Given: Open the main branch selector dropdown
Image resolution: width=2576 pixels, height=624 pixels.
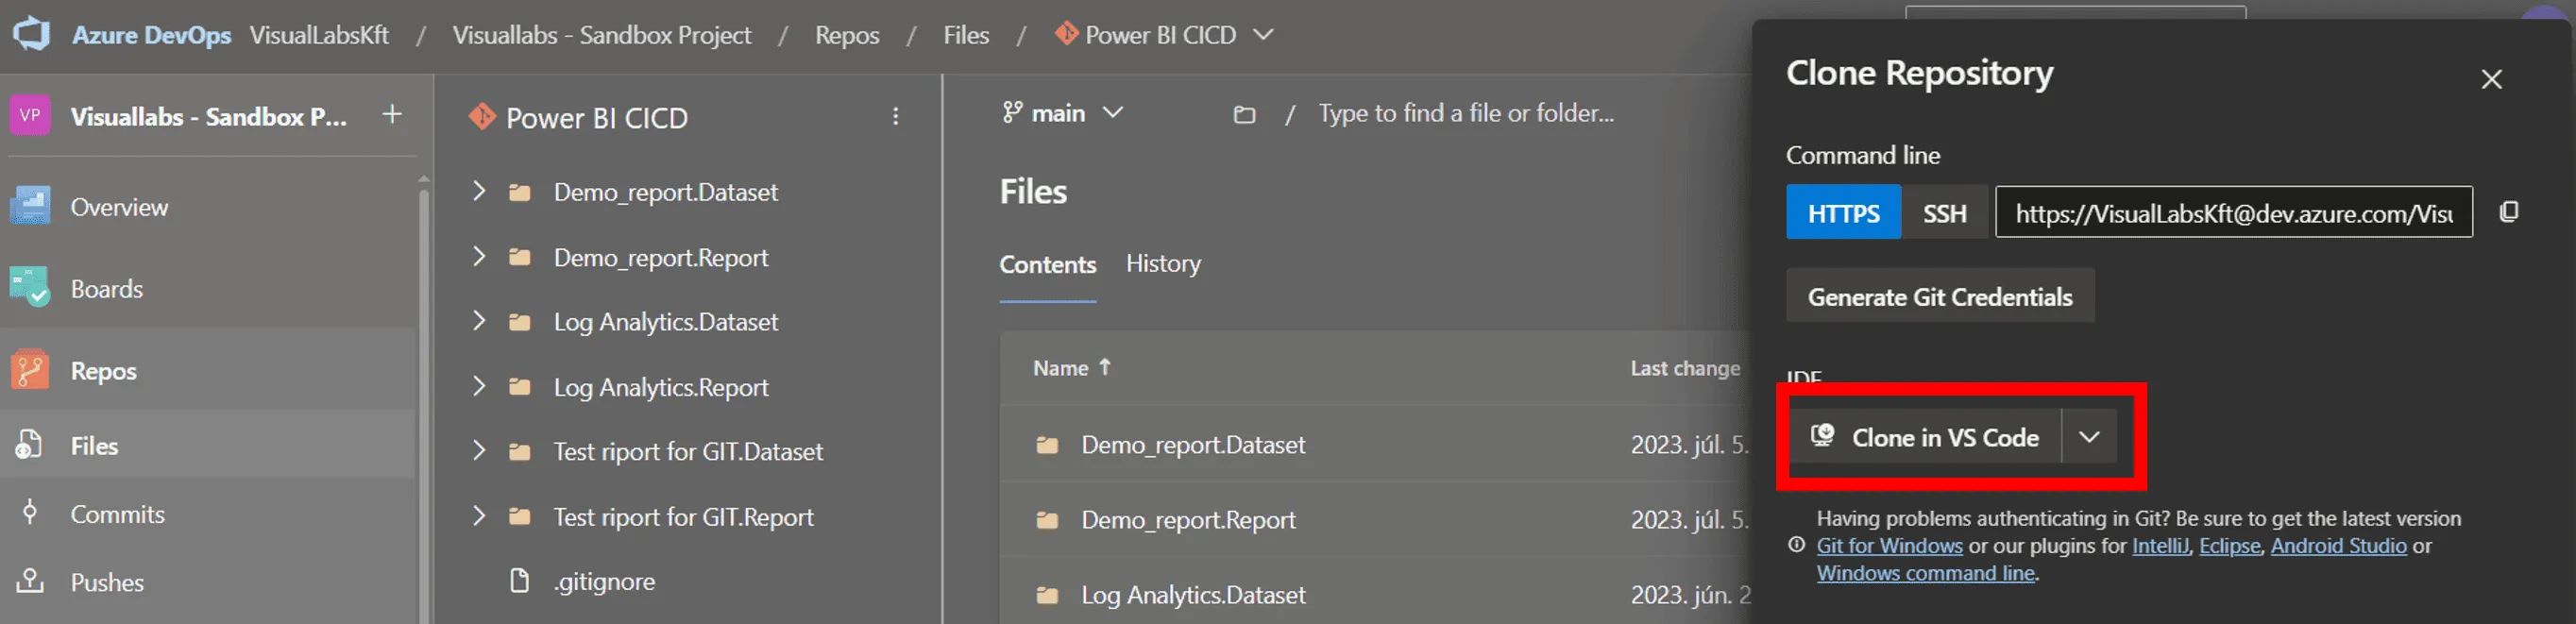Looking at the screenshot, I should (1063, 114).
